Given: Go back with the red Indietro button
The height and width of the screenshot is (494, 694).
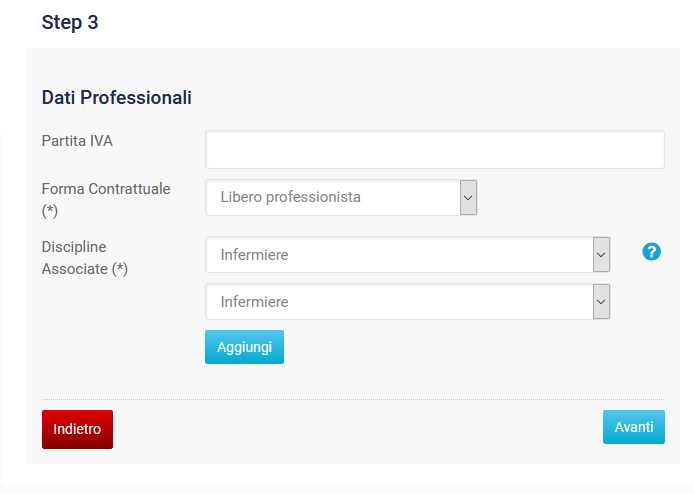Looking at the screenshot, I should (77, 429).
